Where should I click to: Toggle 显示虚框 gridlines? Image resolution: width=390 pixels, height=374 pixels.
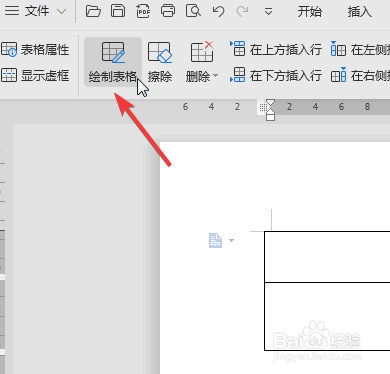coord(35,75)
